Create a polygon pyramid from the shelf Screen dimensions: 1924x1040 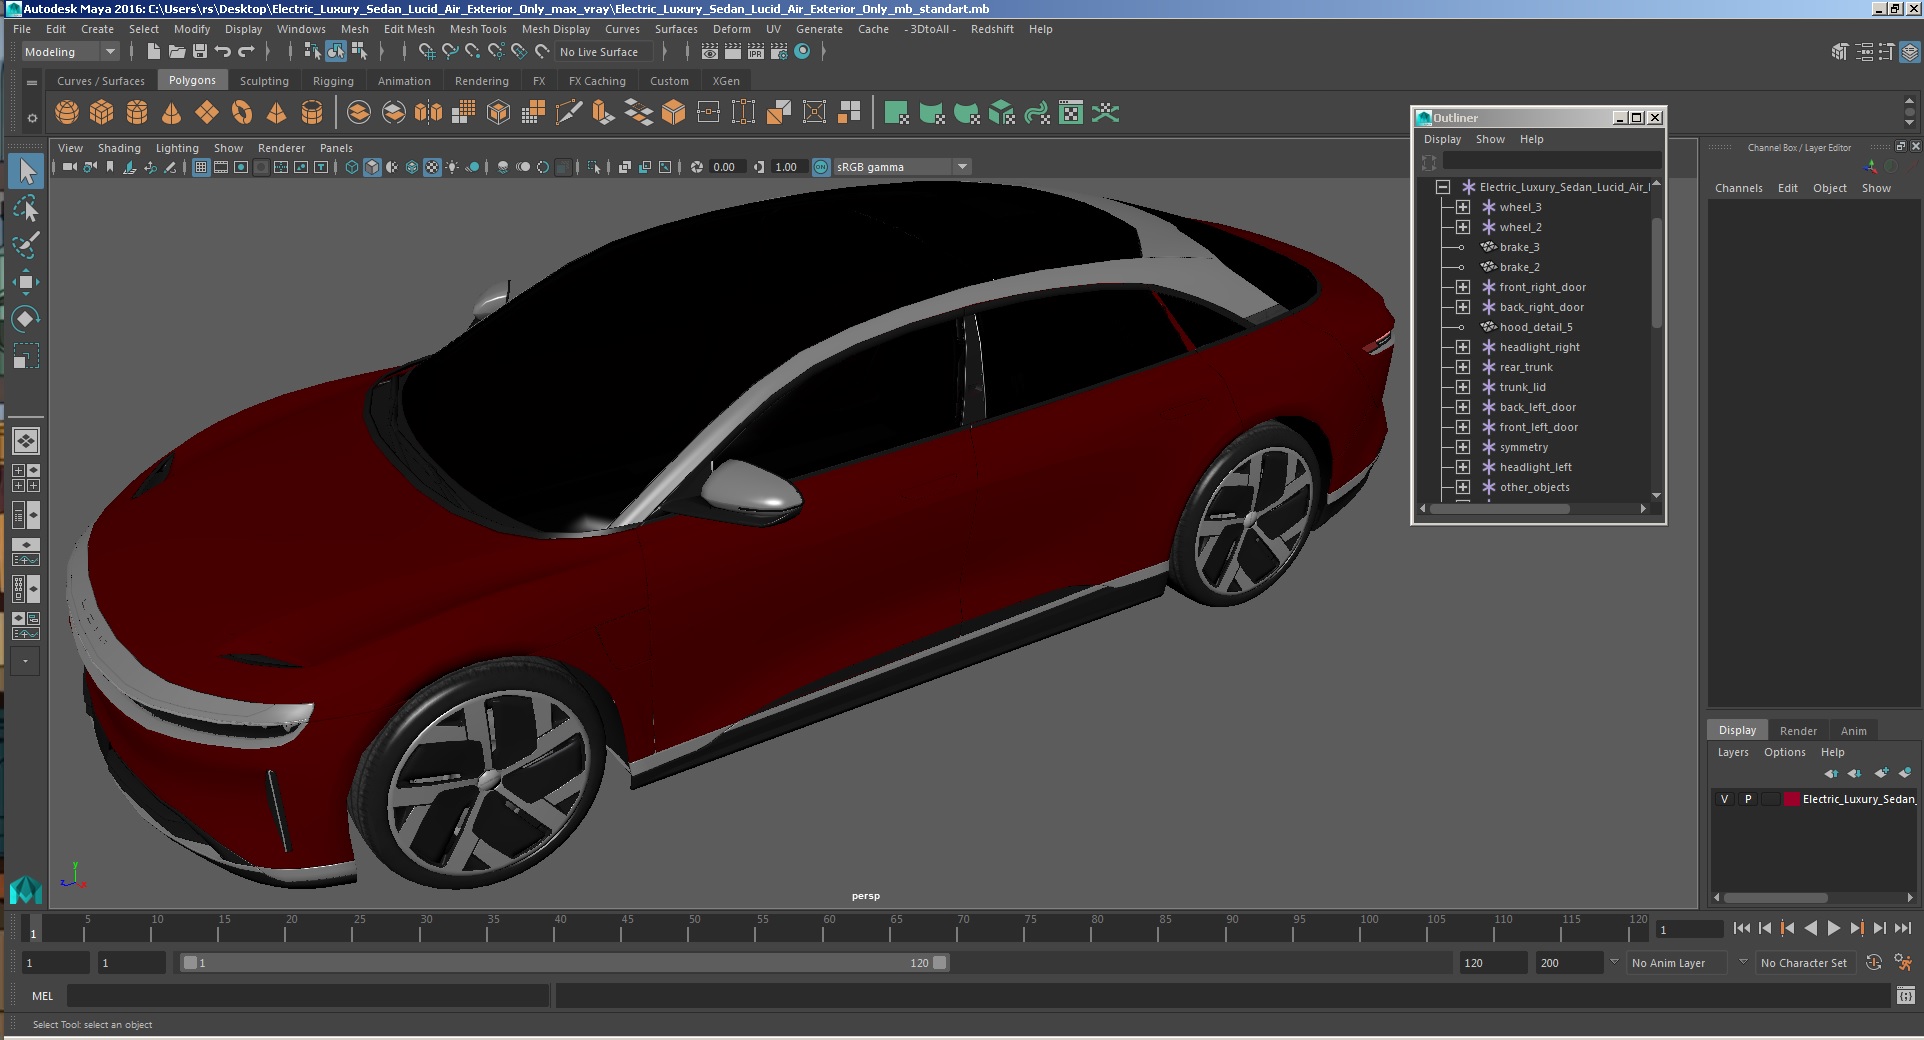click(277, 113)
